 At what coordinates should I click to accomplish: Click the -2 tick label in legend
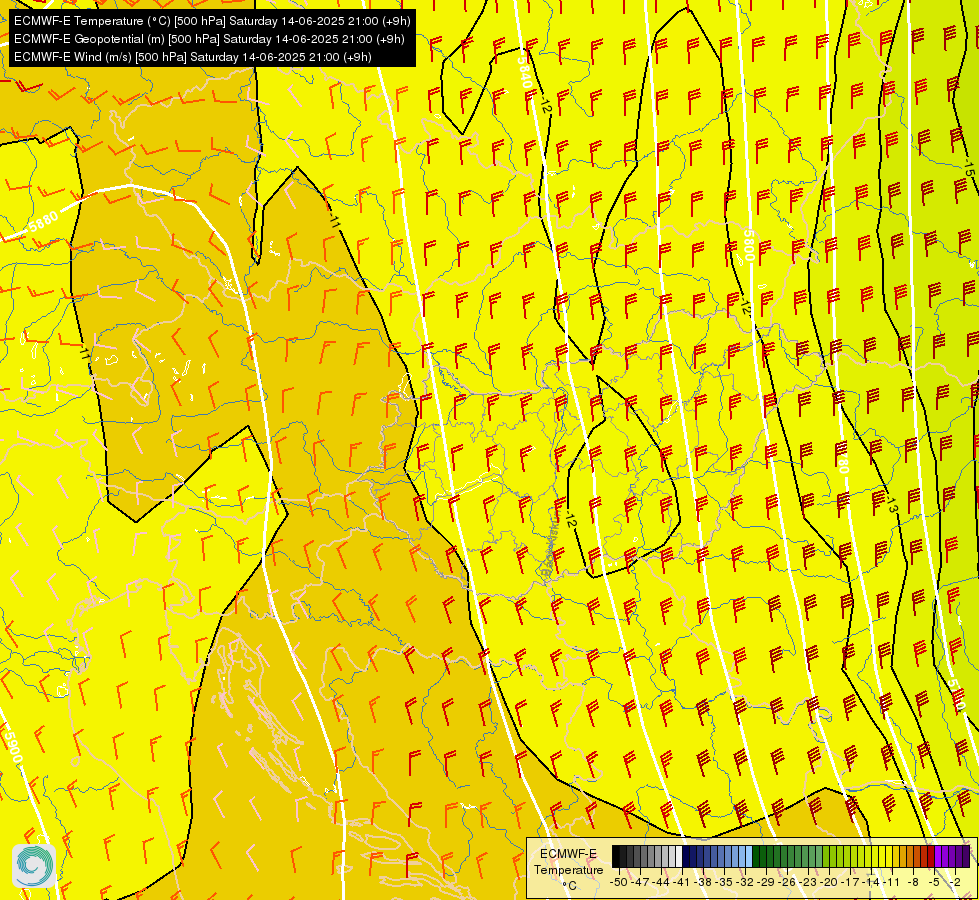[955, 882]
